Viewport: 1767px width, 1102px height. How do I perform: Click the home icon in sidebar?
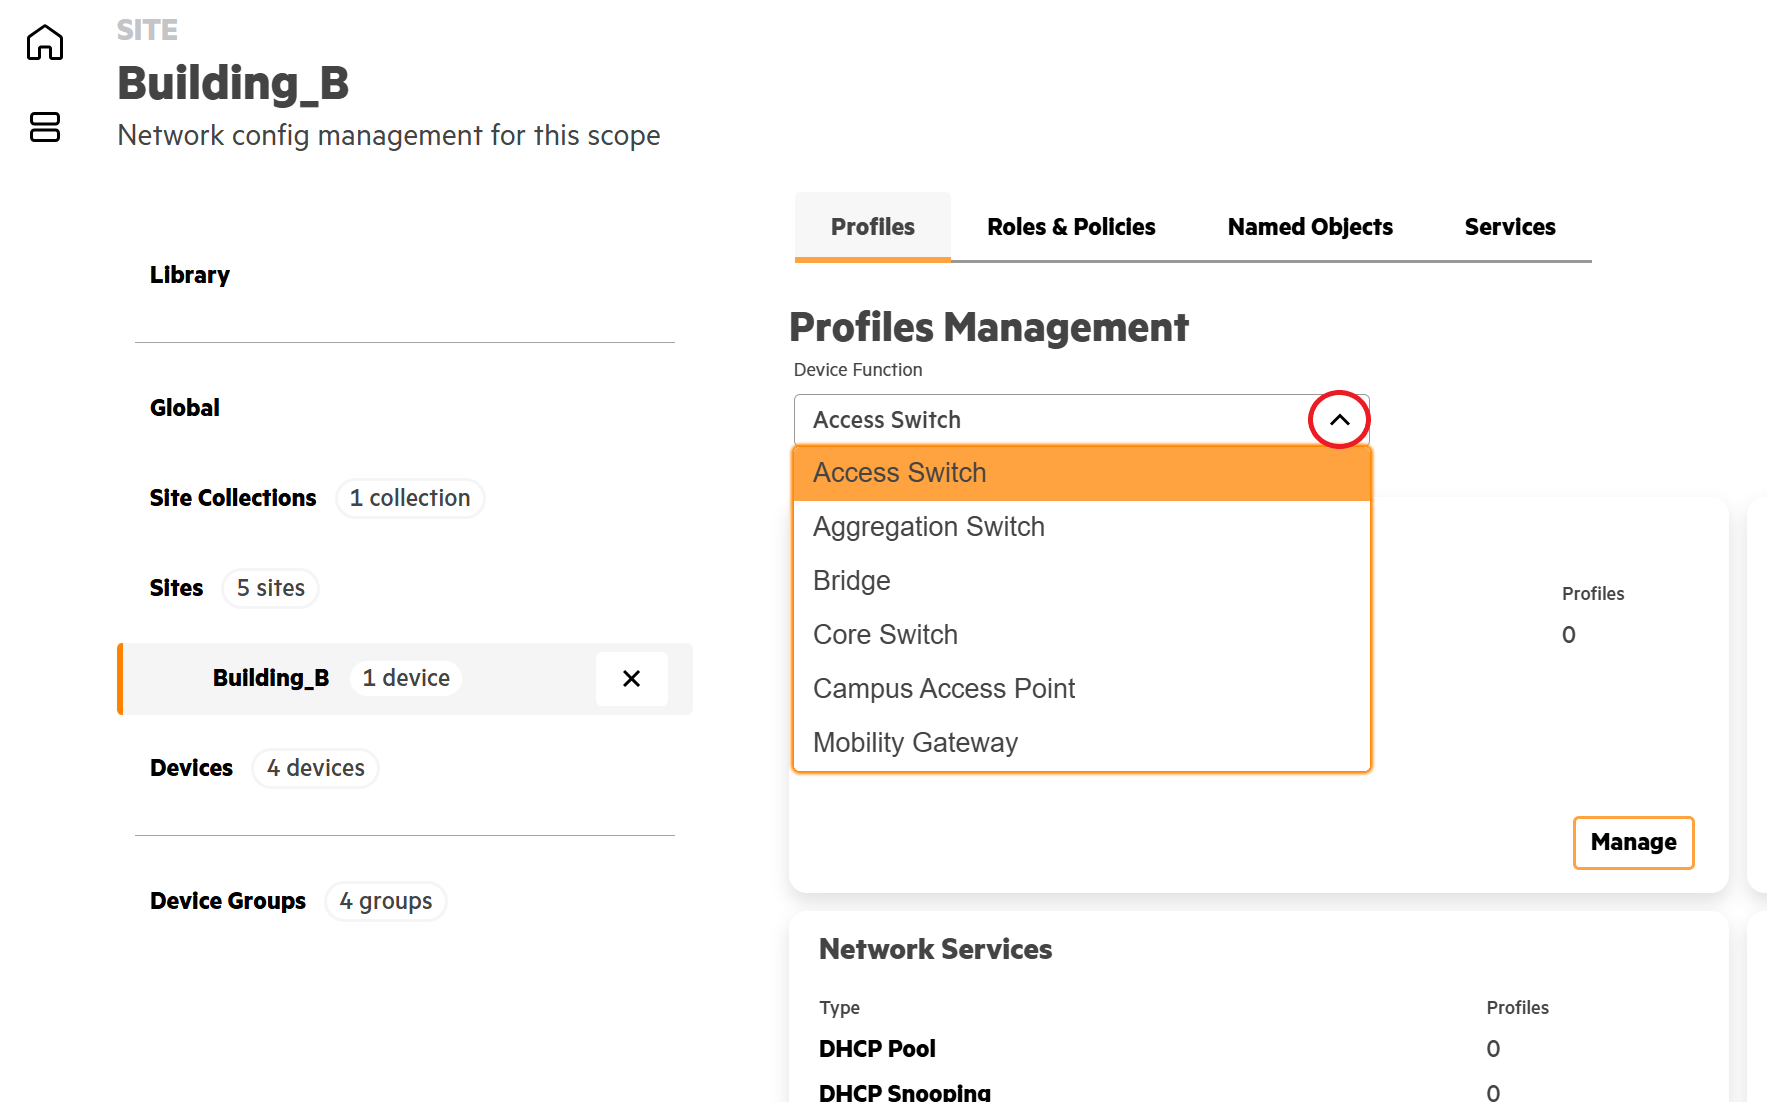pyautogui.click(x=45, y=43)
